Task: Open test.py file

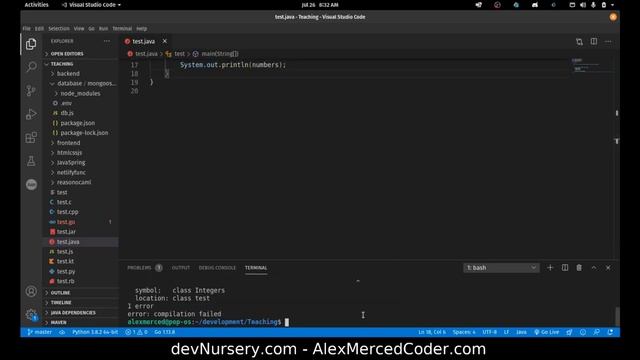Action: pyautogui.click(x=81, y=271)
